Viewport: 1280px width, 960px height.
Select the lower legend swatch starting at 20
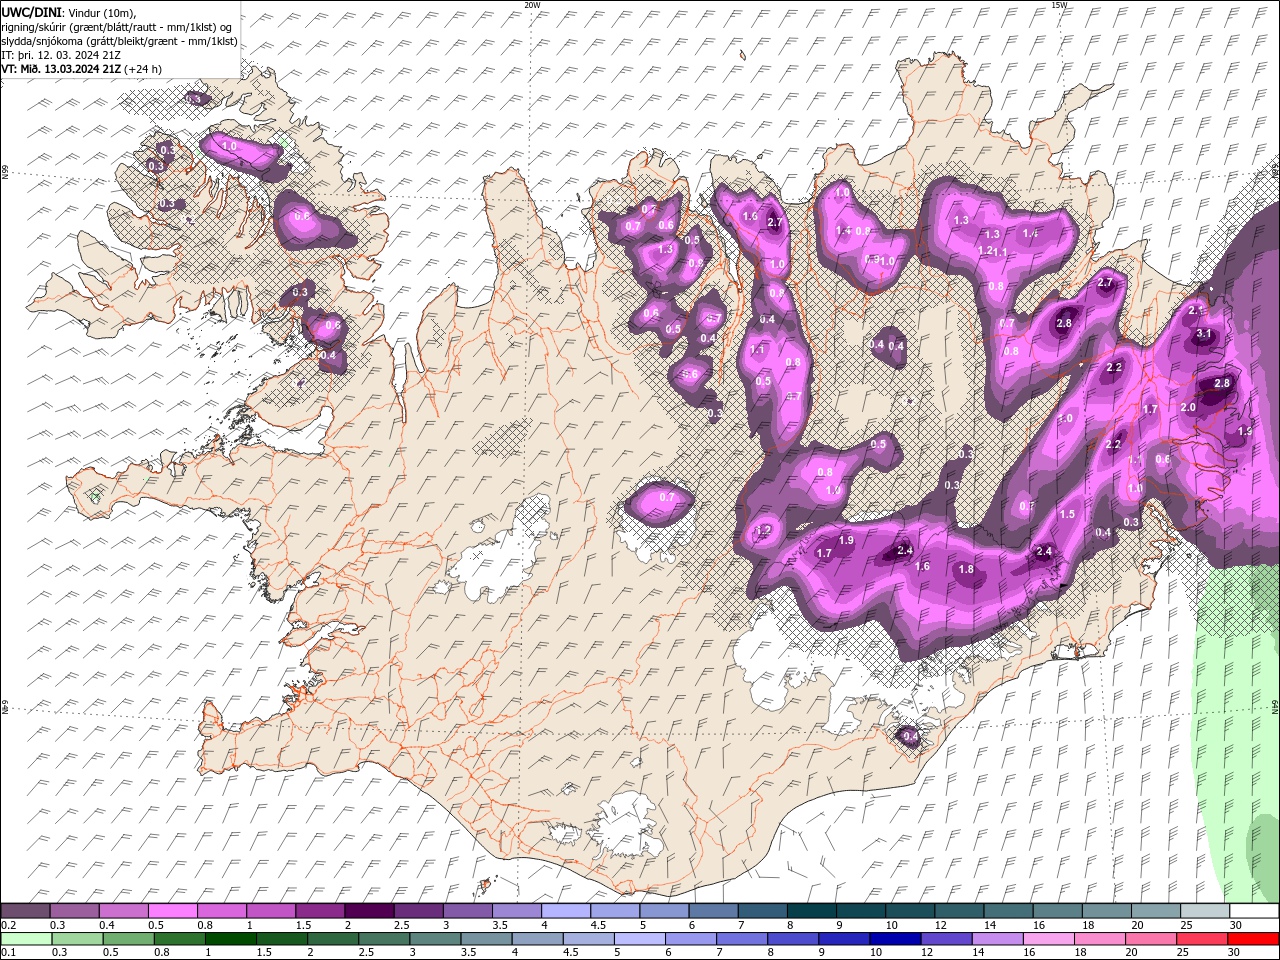(x=1150, y=939)
